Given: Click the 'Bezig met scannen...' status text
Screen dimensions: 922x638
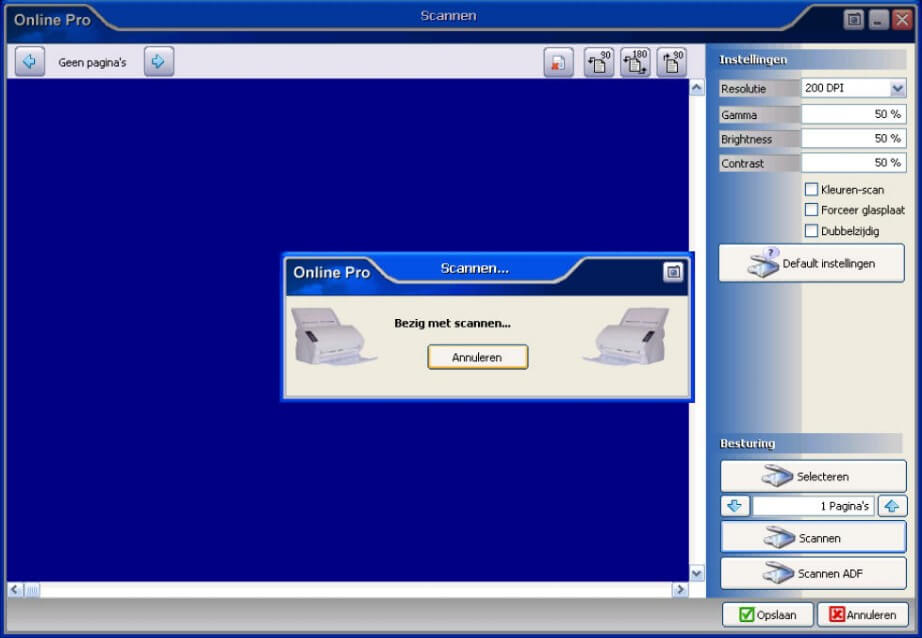Looking at the screenshot, I should point(452,323).
